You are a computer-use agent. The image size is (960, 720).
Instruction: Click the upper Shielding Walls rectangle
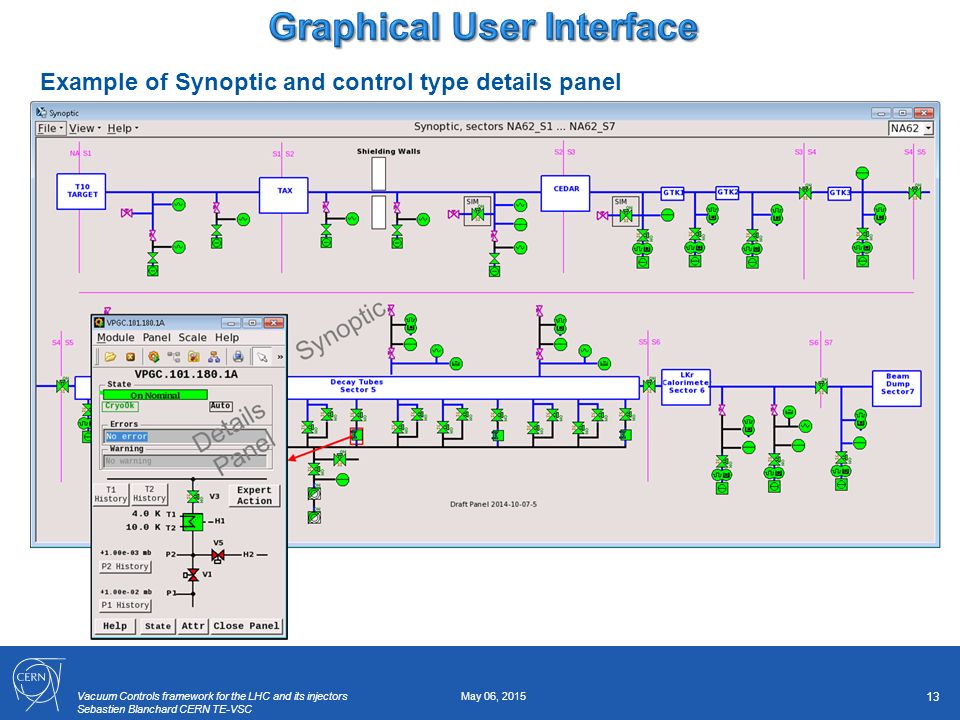[379, 174]
